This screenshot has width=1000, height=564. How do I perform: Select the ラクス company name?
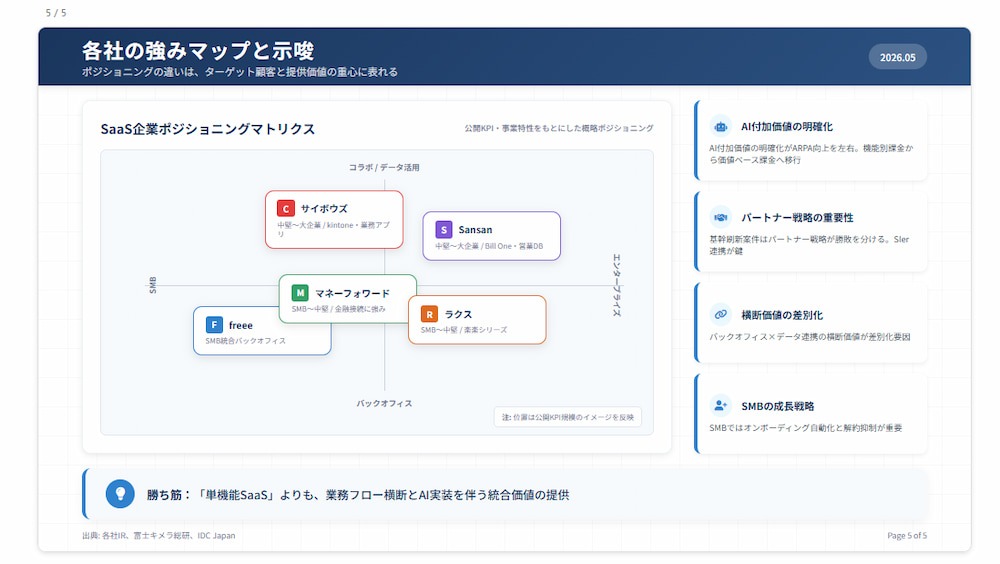click(x=458, y=315)
